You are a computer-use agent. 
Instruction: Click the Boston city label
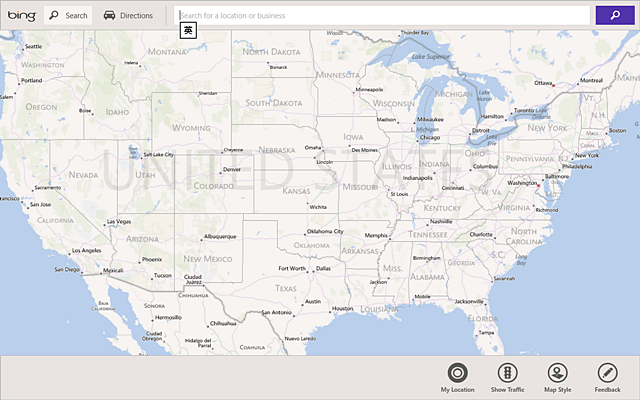coord(618,131)
